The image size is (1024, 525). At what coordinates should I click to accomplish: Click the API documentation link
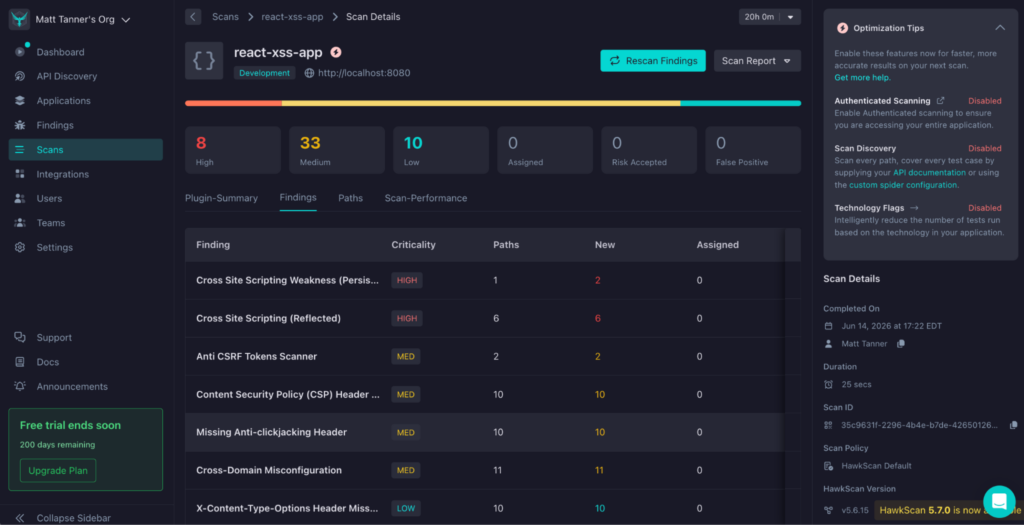coord(929,173)
